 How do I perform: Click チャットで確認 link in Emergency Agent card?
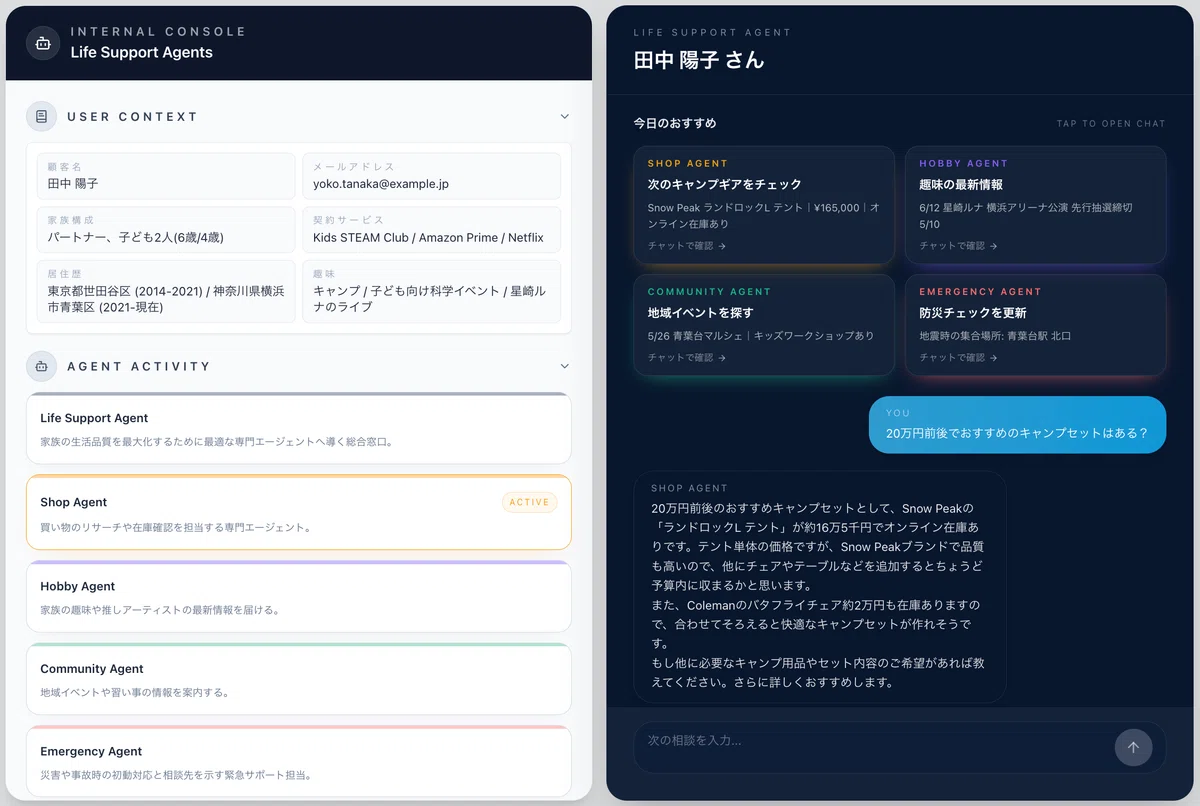pyautogui.click(x=959, y=357)
